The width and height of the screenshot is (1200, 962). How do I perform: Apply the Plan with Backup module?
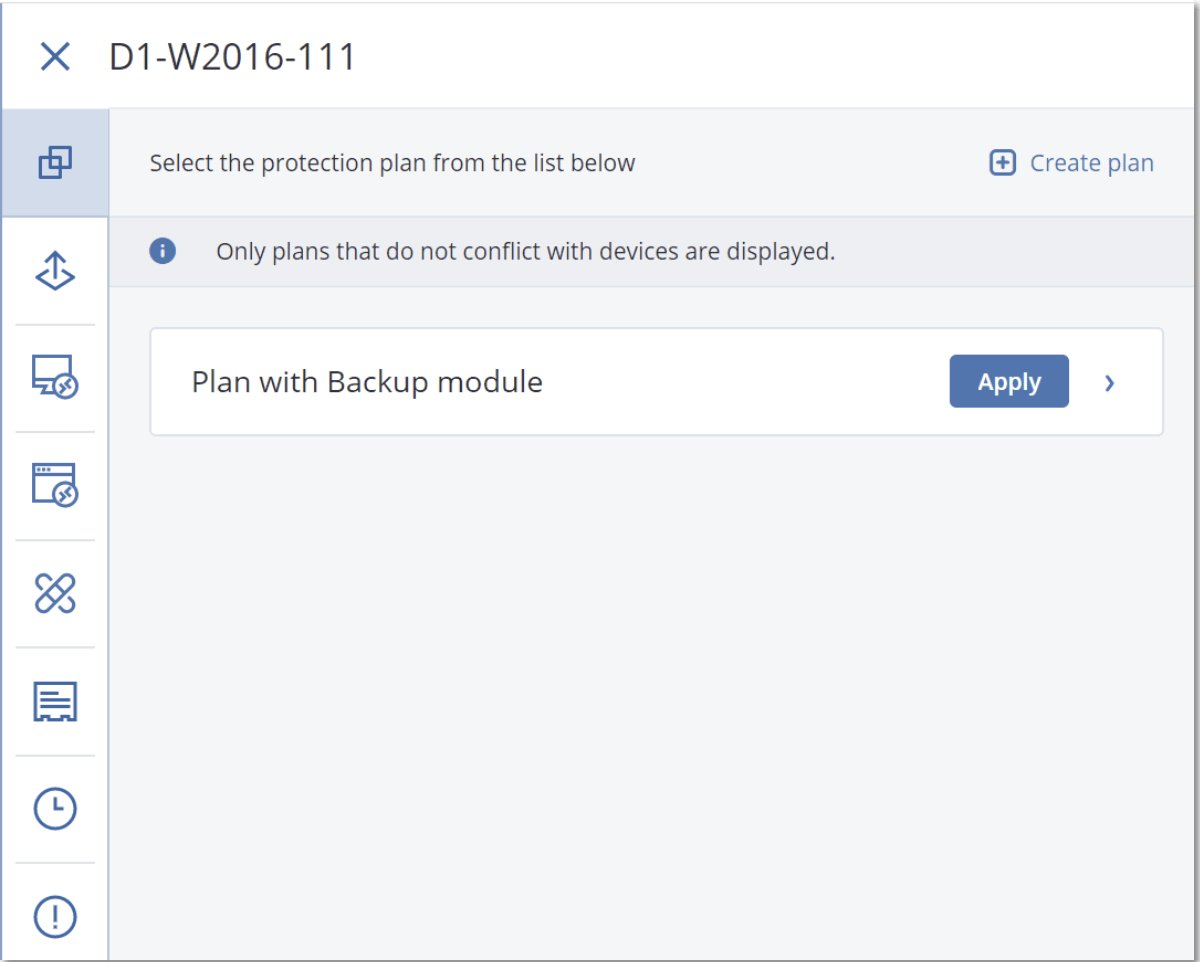click(1008, 381)
